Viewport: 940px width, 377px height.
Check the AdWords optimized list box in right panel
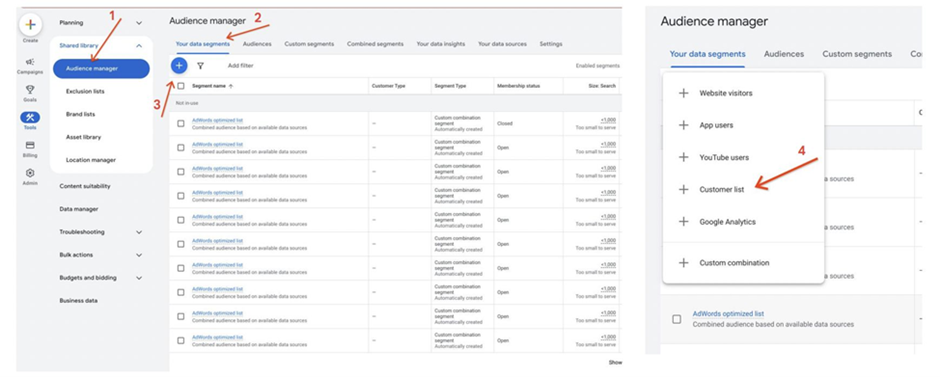(676, 319)
